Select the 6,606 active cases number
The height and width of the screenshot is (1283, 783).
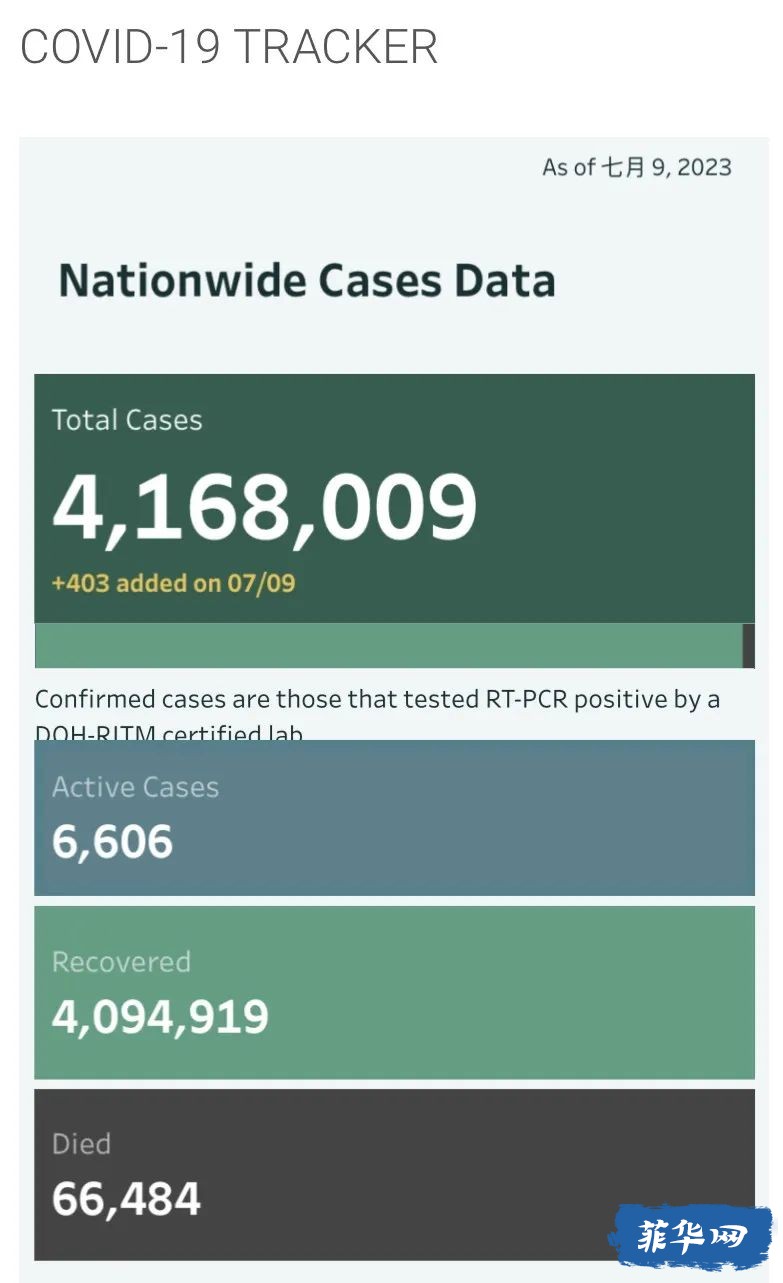coord(112,842)
